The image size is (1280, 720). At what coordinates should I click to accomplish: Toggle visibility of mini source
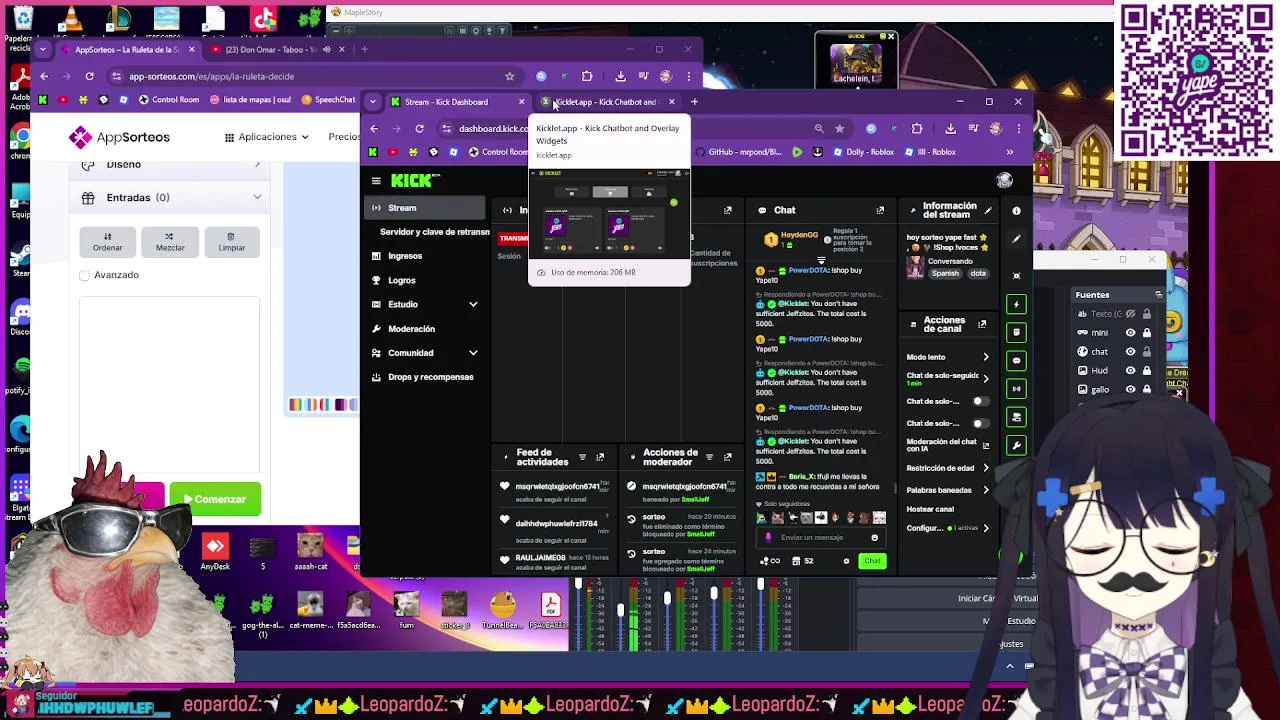point(1131,333)
